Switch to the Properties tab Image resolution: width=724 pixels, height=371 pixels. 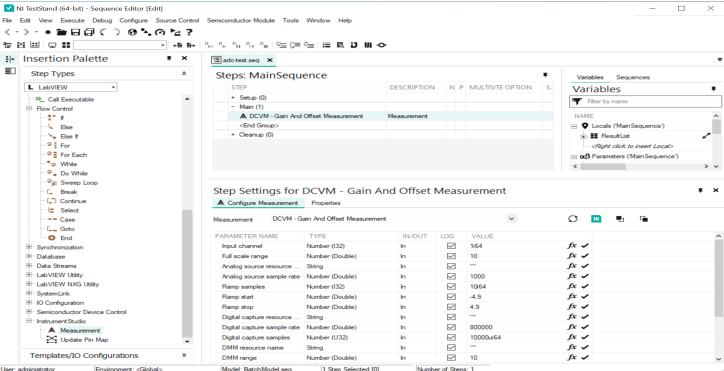(x=326, y=203)
